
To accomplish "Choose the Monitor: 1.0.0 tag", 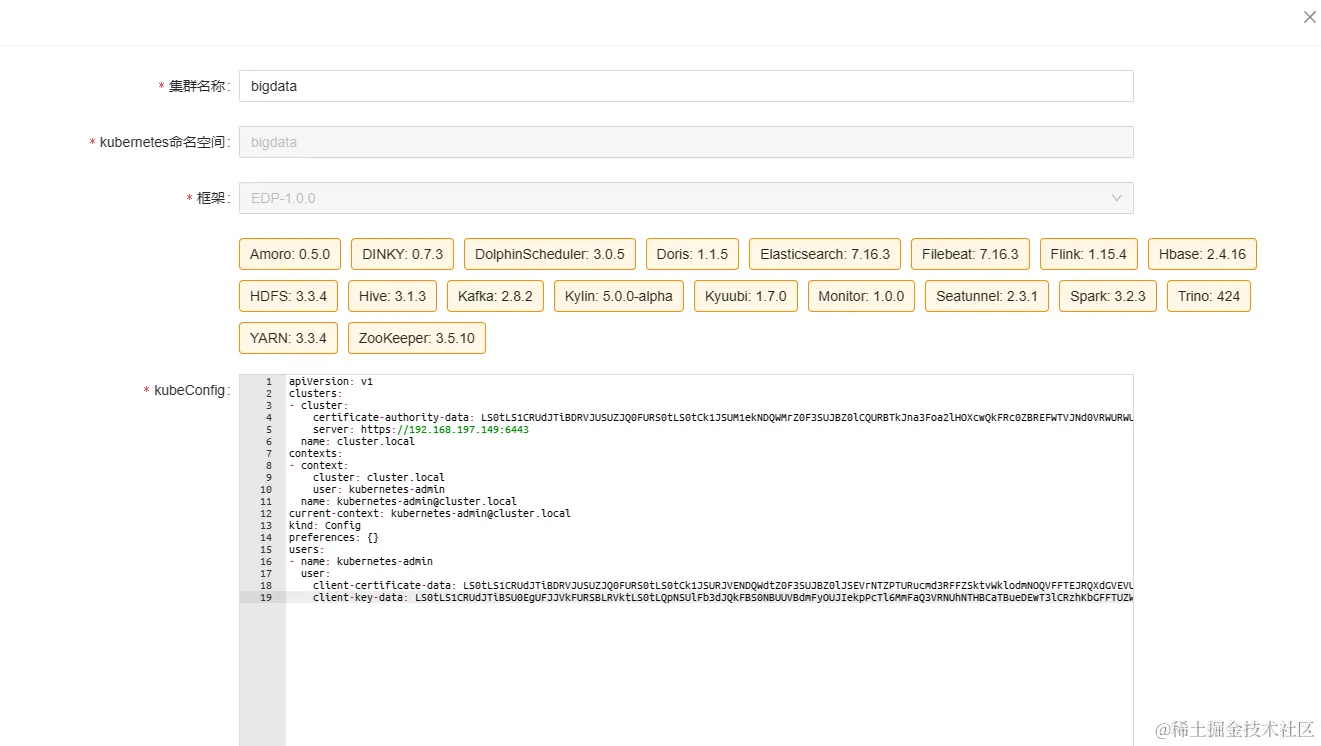I will tap(861, 296).
